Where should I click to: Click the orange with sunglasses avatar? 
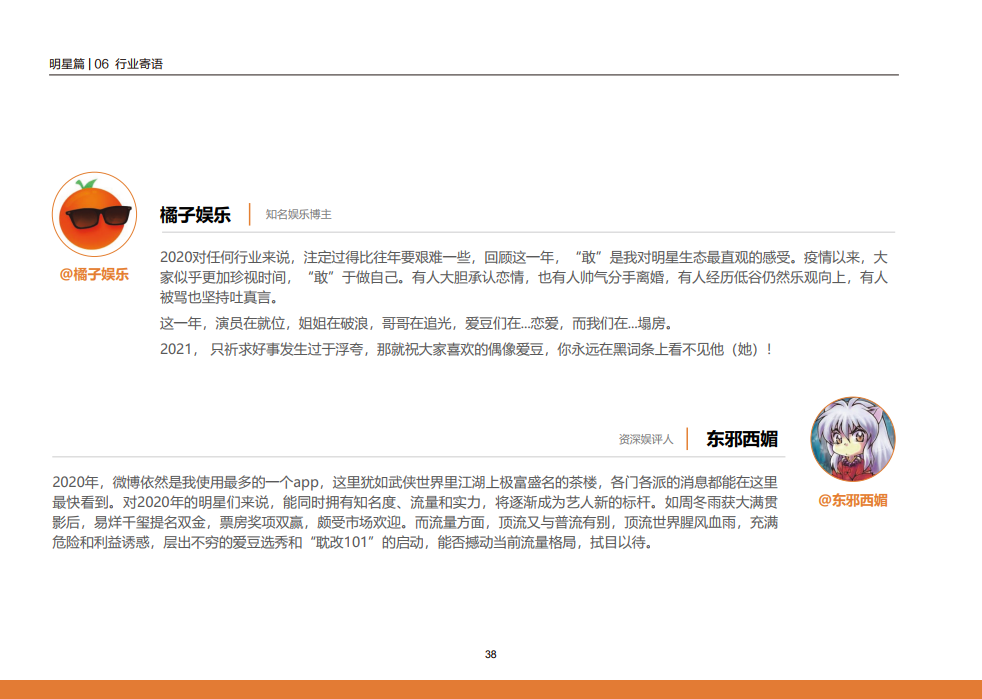tap(95, 214)
